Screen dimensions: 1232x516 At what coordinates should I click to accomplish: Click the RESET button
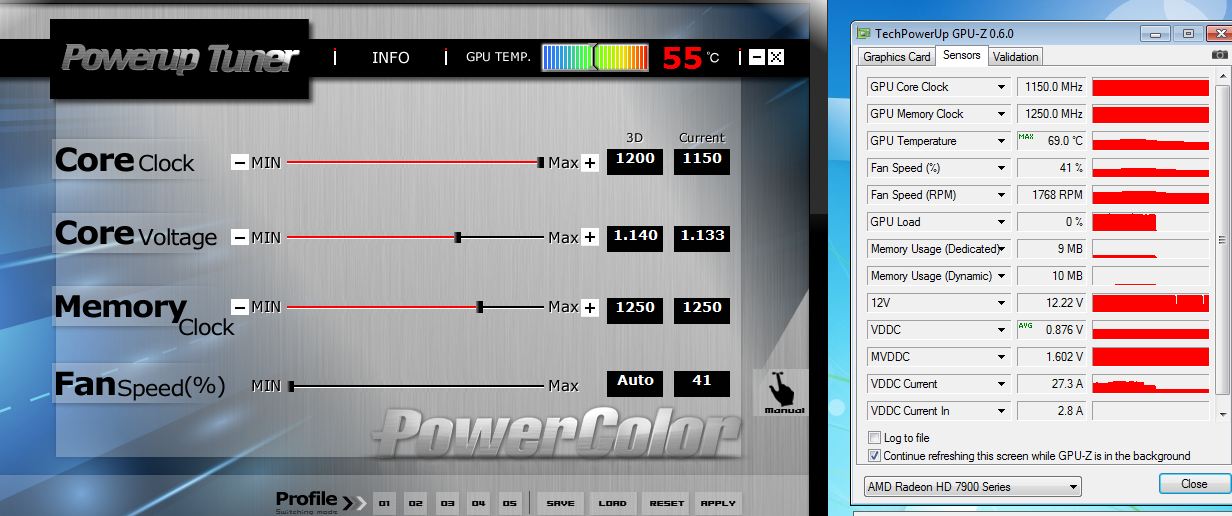666,503
